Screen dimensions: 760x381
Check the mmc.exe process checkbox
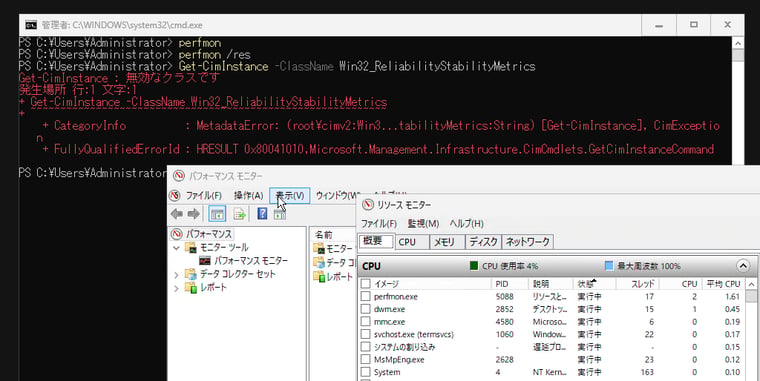(366, 321)
